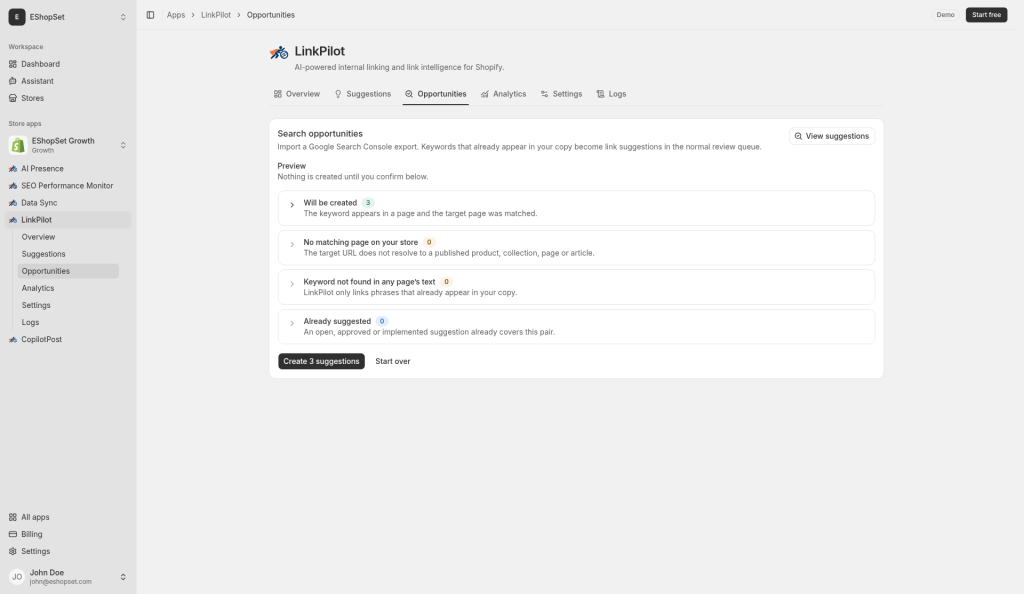Expand No matching page on your store
Viewport: 1024px width, 594px height.
pyautogui.click(x=576, y=247)
